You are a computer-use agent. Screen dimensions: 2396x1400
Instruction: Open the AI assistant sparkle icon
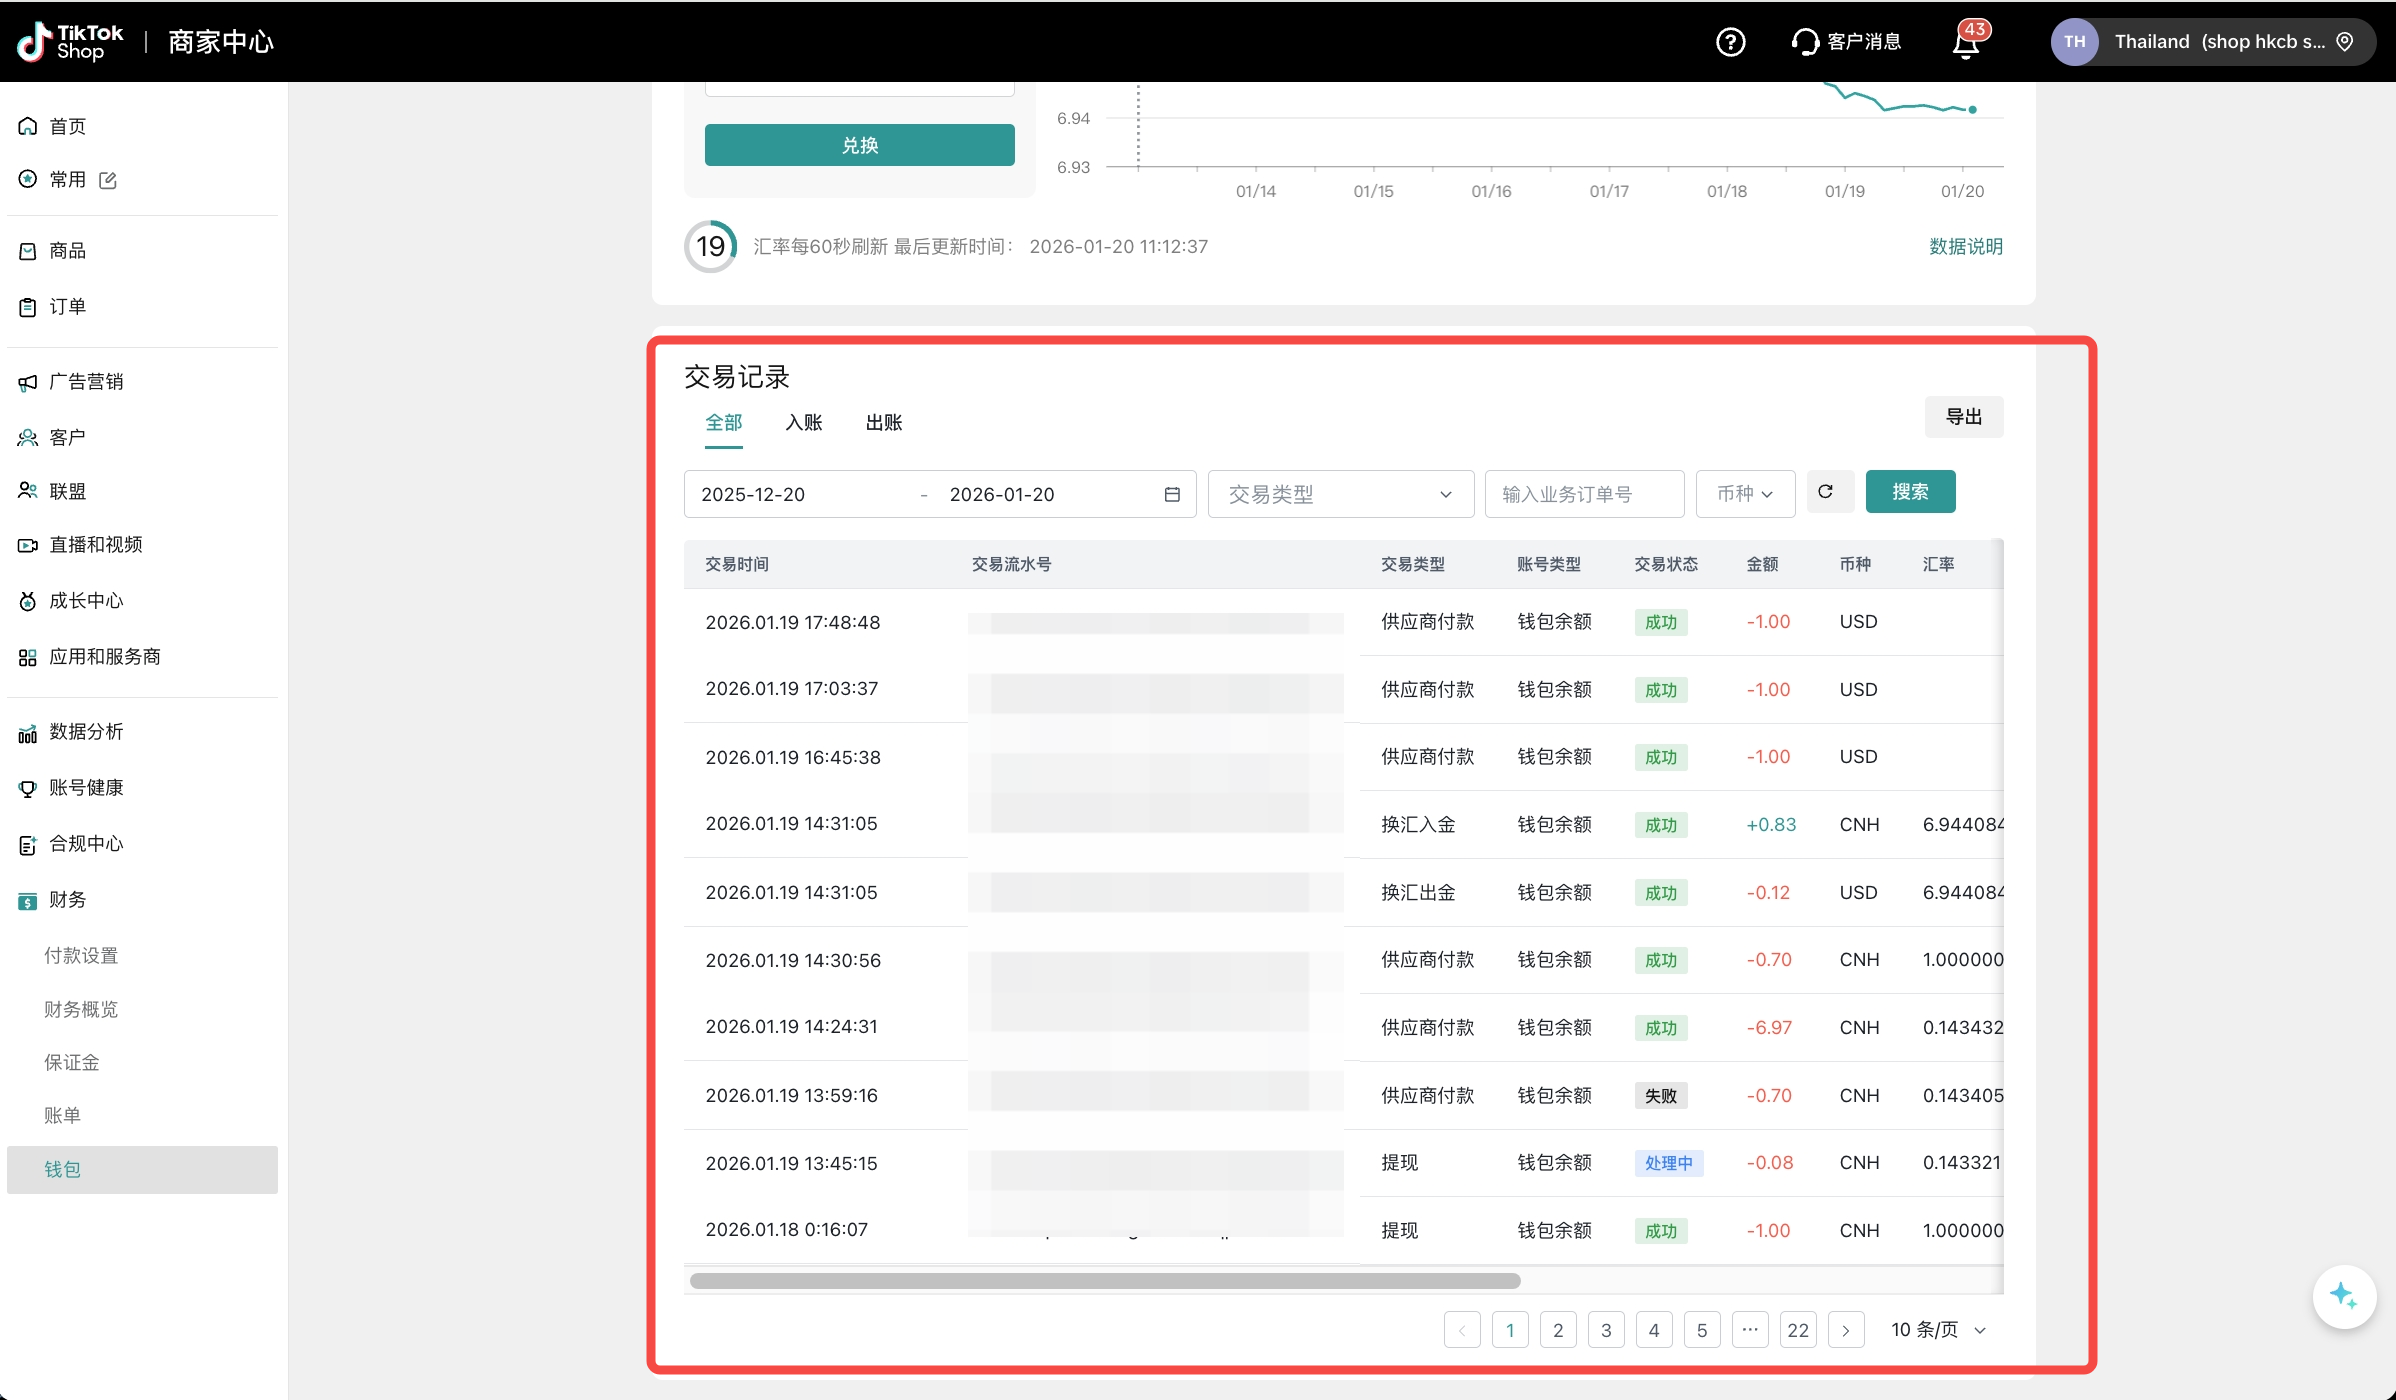(x=2343, y=1296)
